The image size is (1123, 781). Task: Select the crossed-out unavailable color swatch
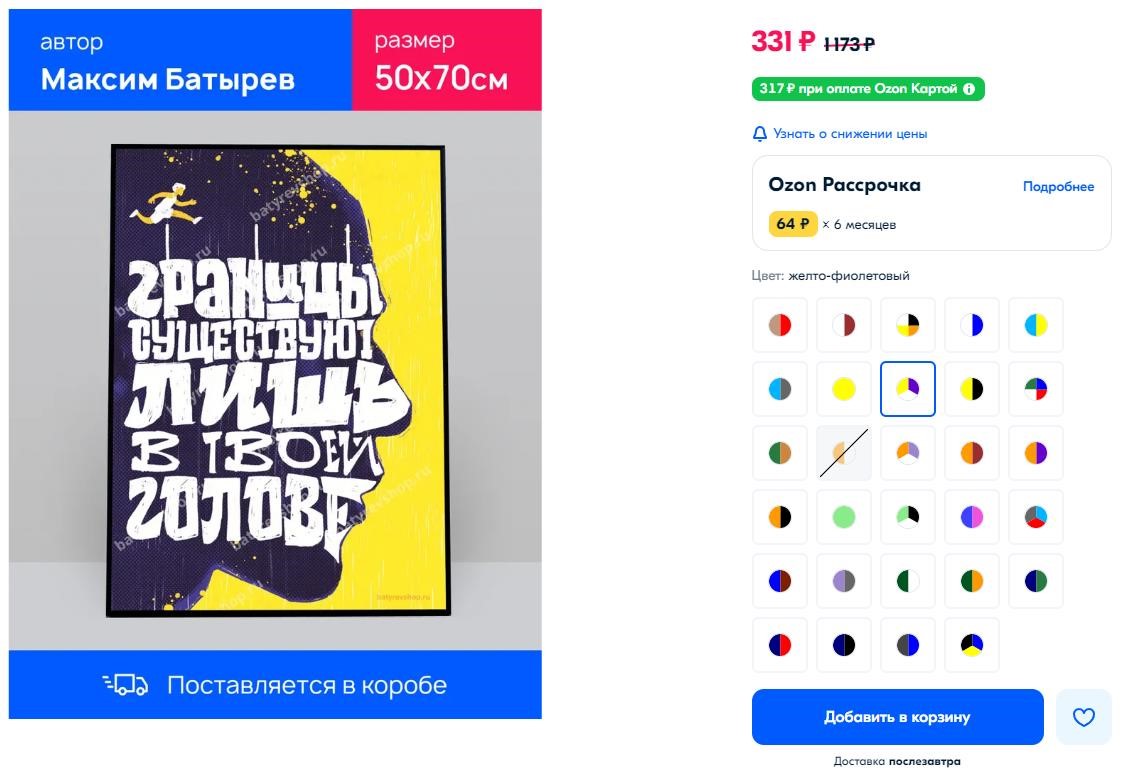tap(844, 453)
